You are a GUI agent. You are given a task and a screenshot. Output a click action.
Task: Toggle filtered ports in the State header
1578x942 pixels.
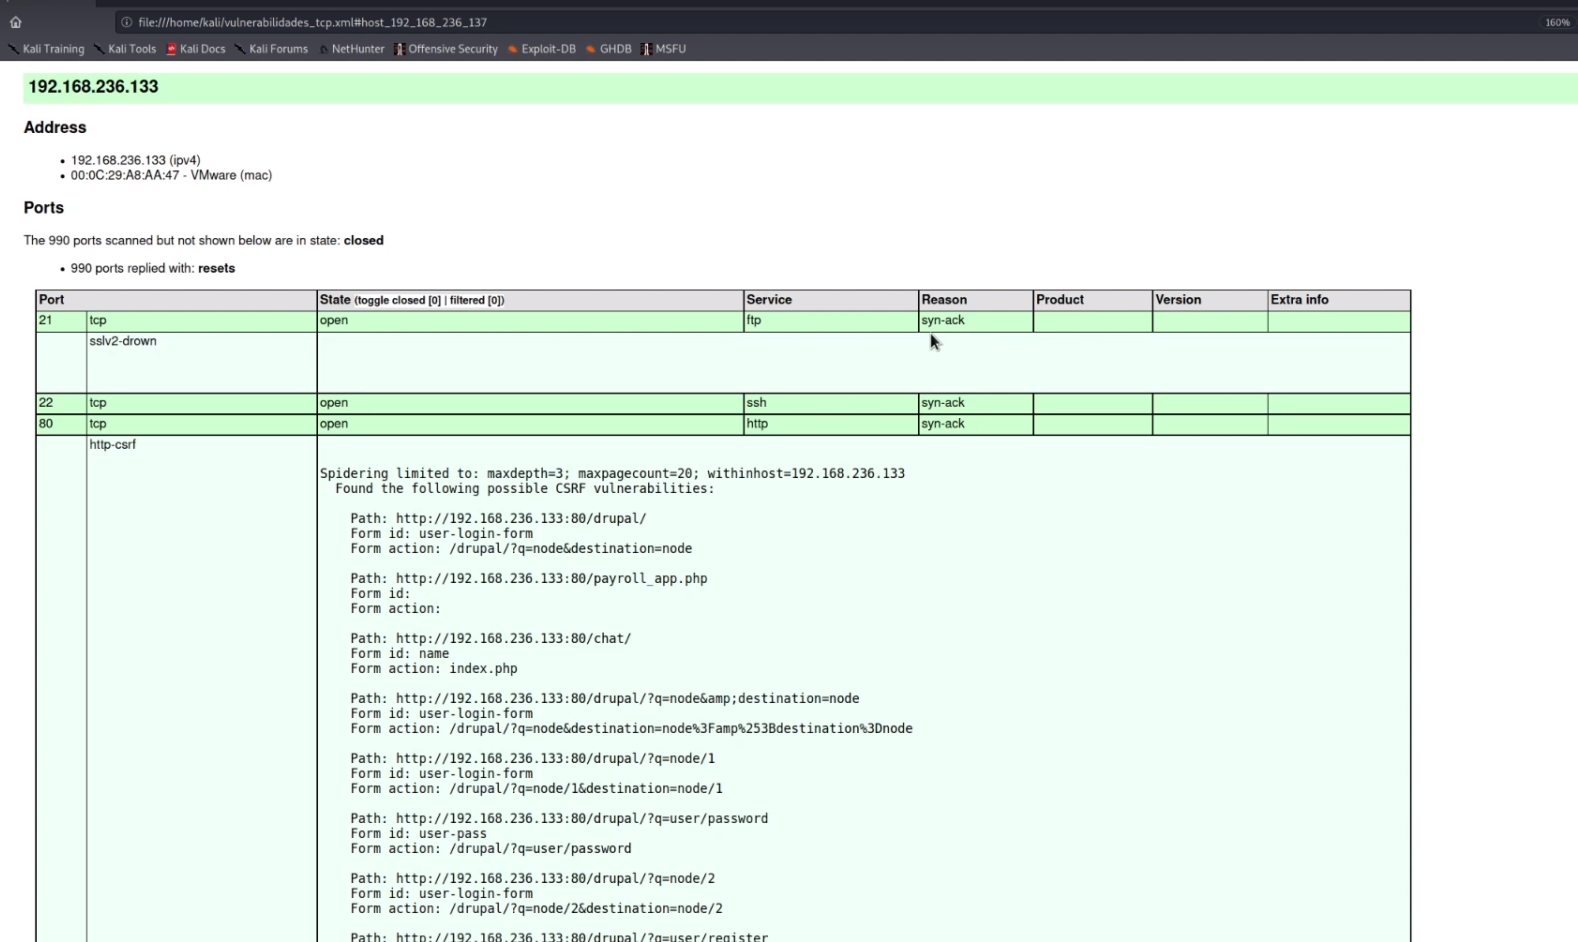coord(475,300)
